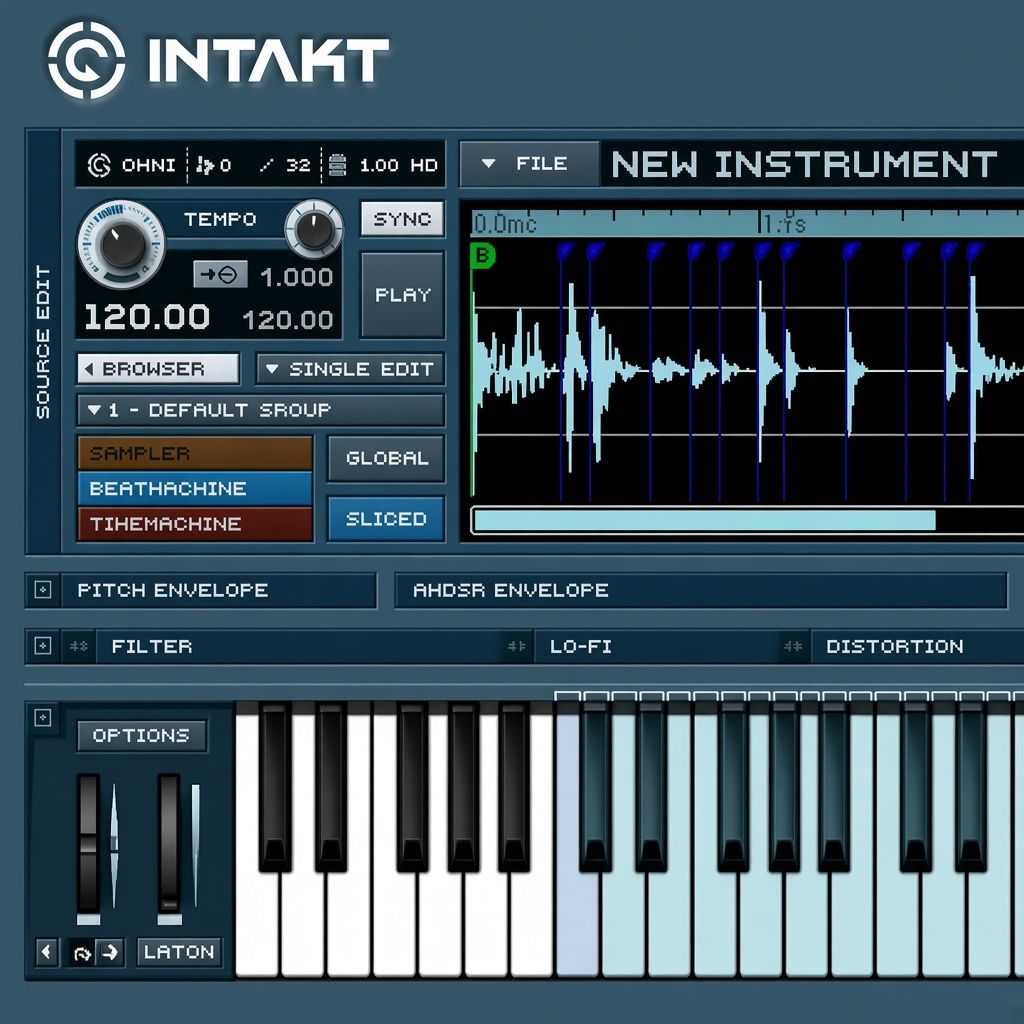Click the large Tempo knob
This screenshot has height=1024, width=1024.
(121, 246)
